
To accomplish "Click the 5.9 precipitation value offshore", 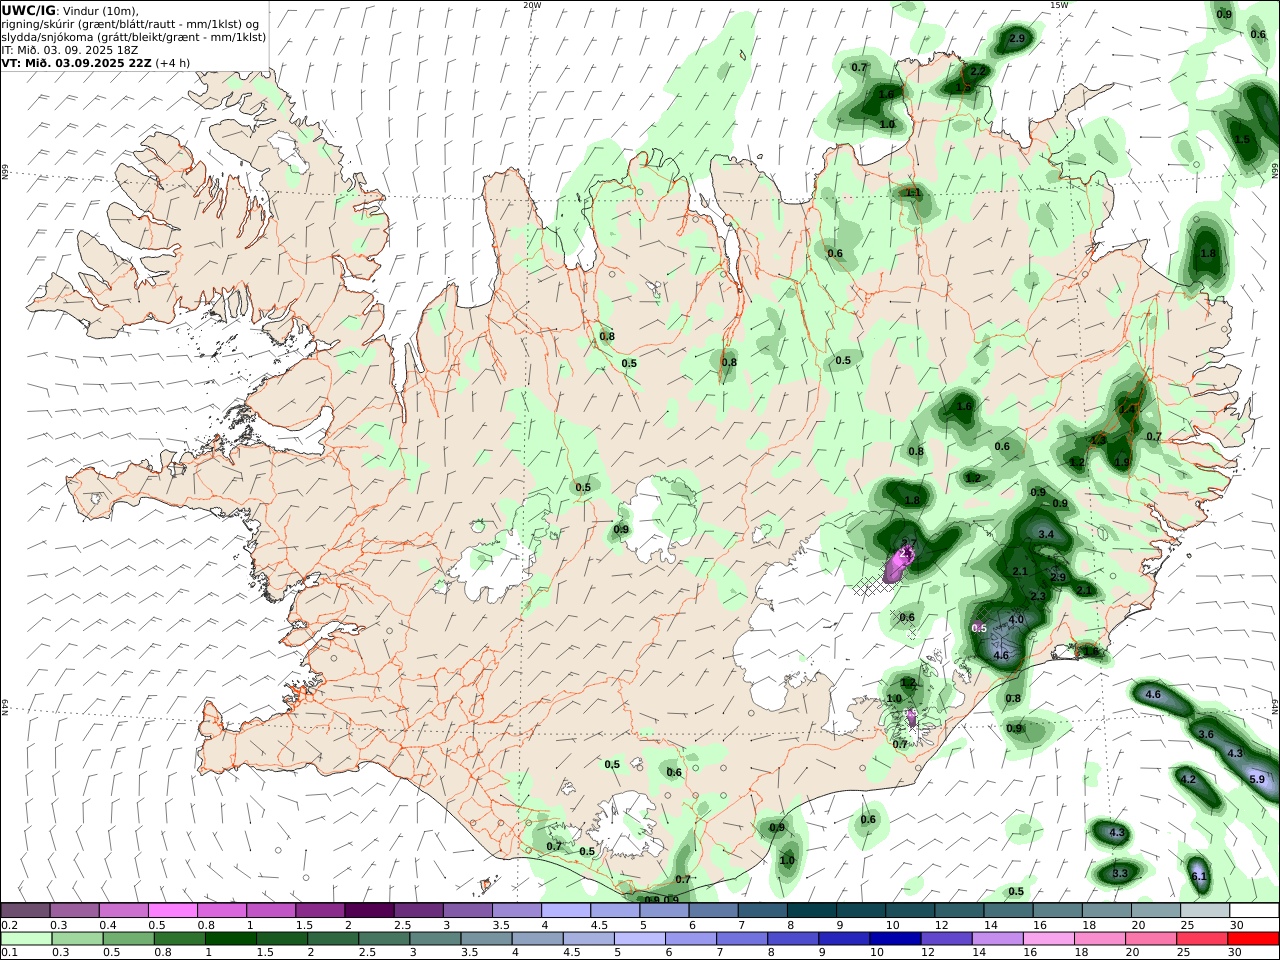I will coord(1257,780).
